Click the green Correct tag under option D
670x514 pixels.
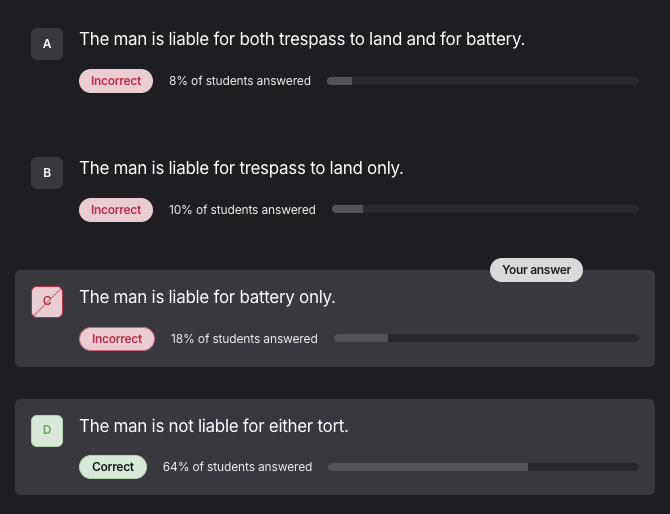113,467
